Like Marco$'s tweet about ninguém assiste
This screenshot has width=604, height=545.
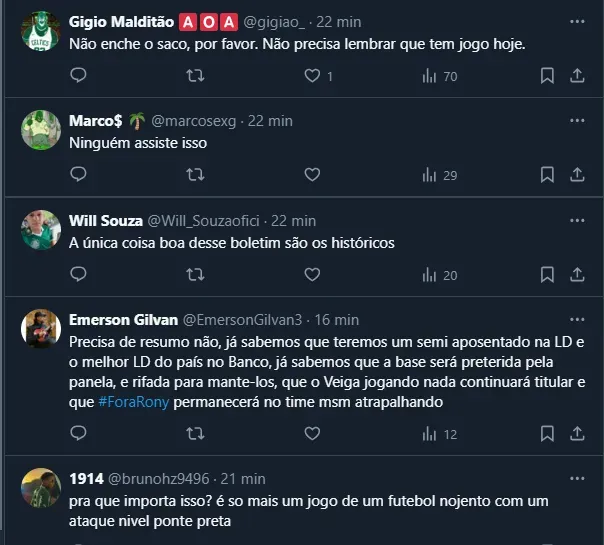point(312,175)
